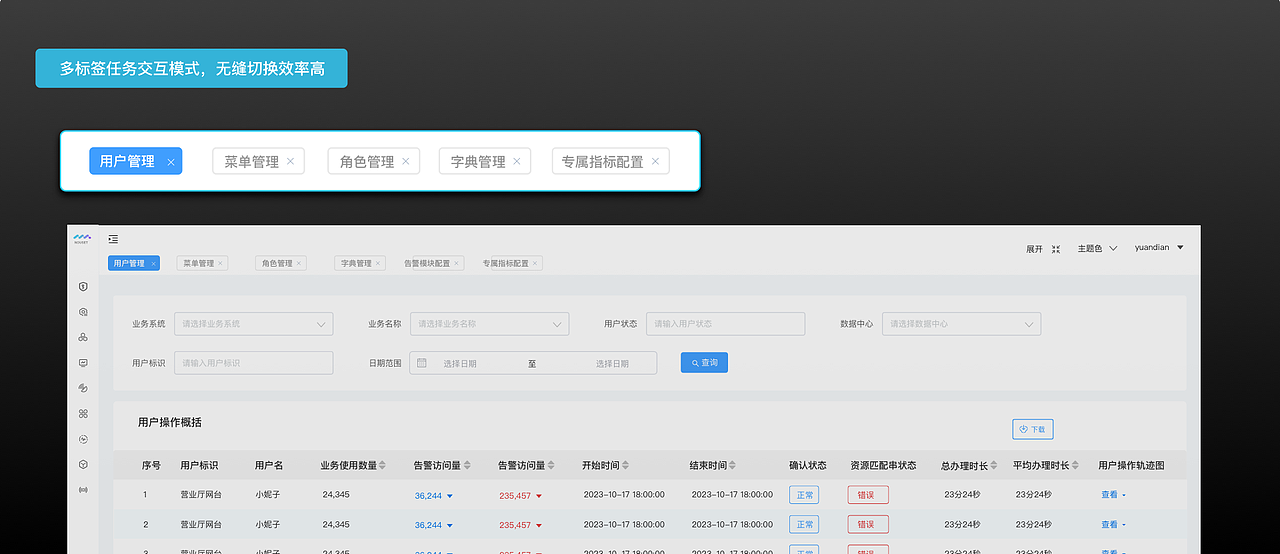
Task: Click the blue 查询 search button
Action: [704, 362]
